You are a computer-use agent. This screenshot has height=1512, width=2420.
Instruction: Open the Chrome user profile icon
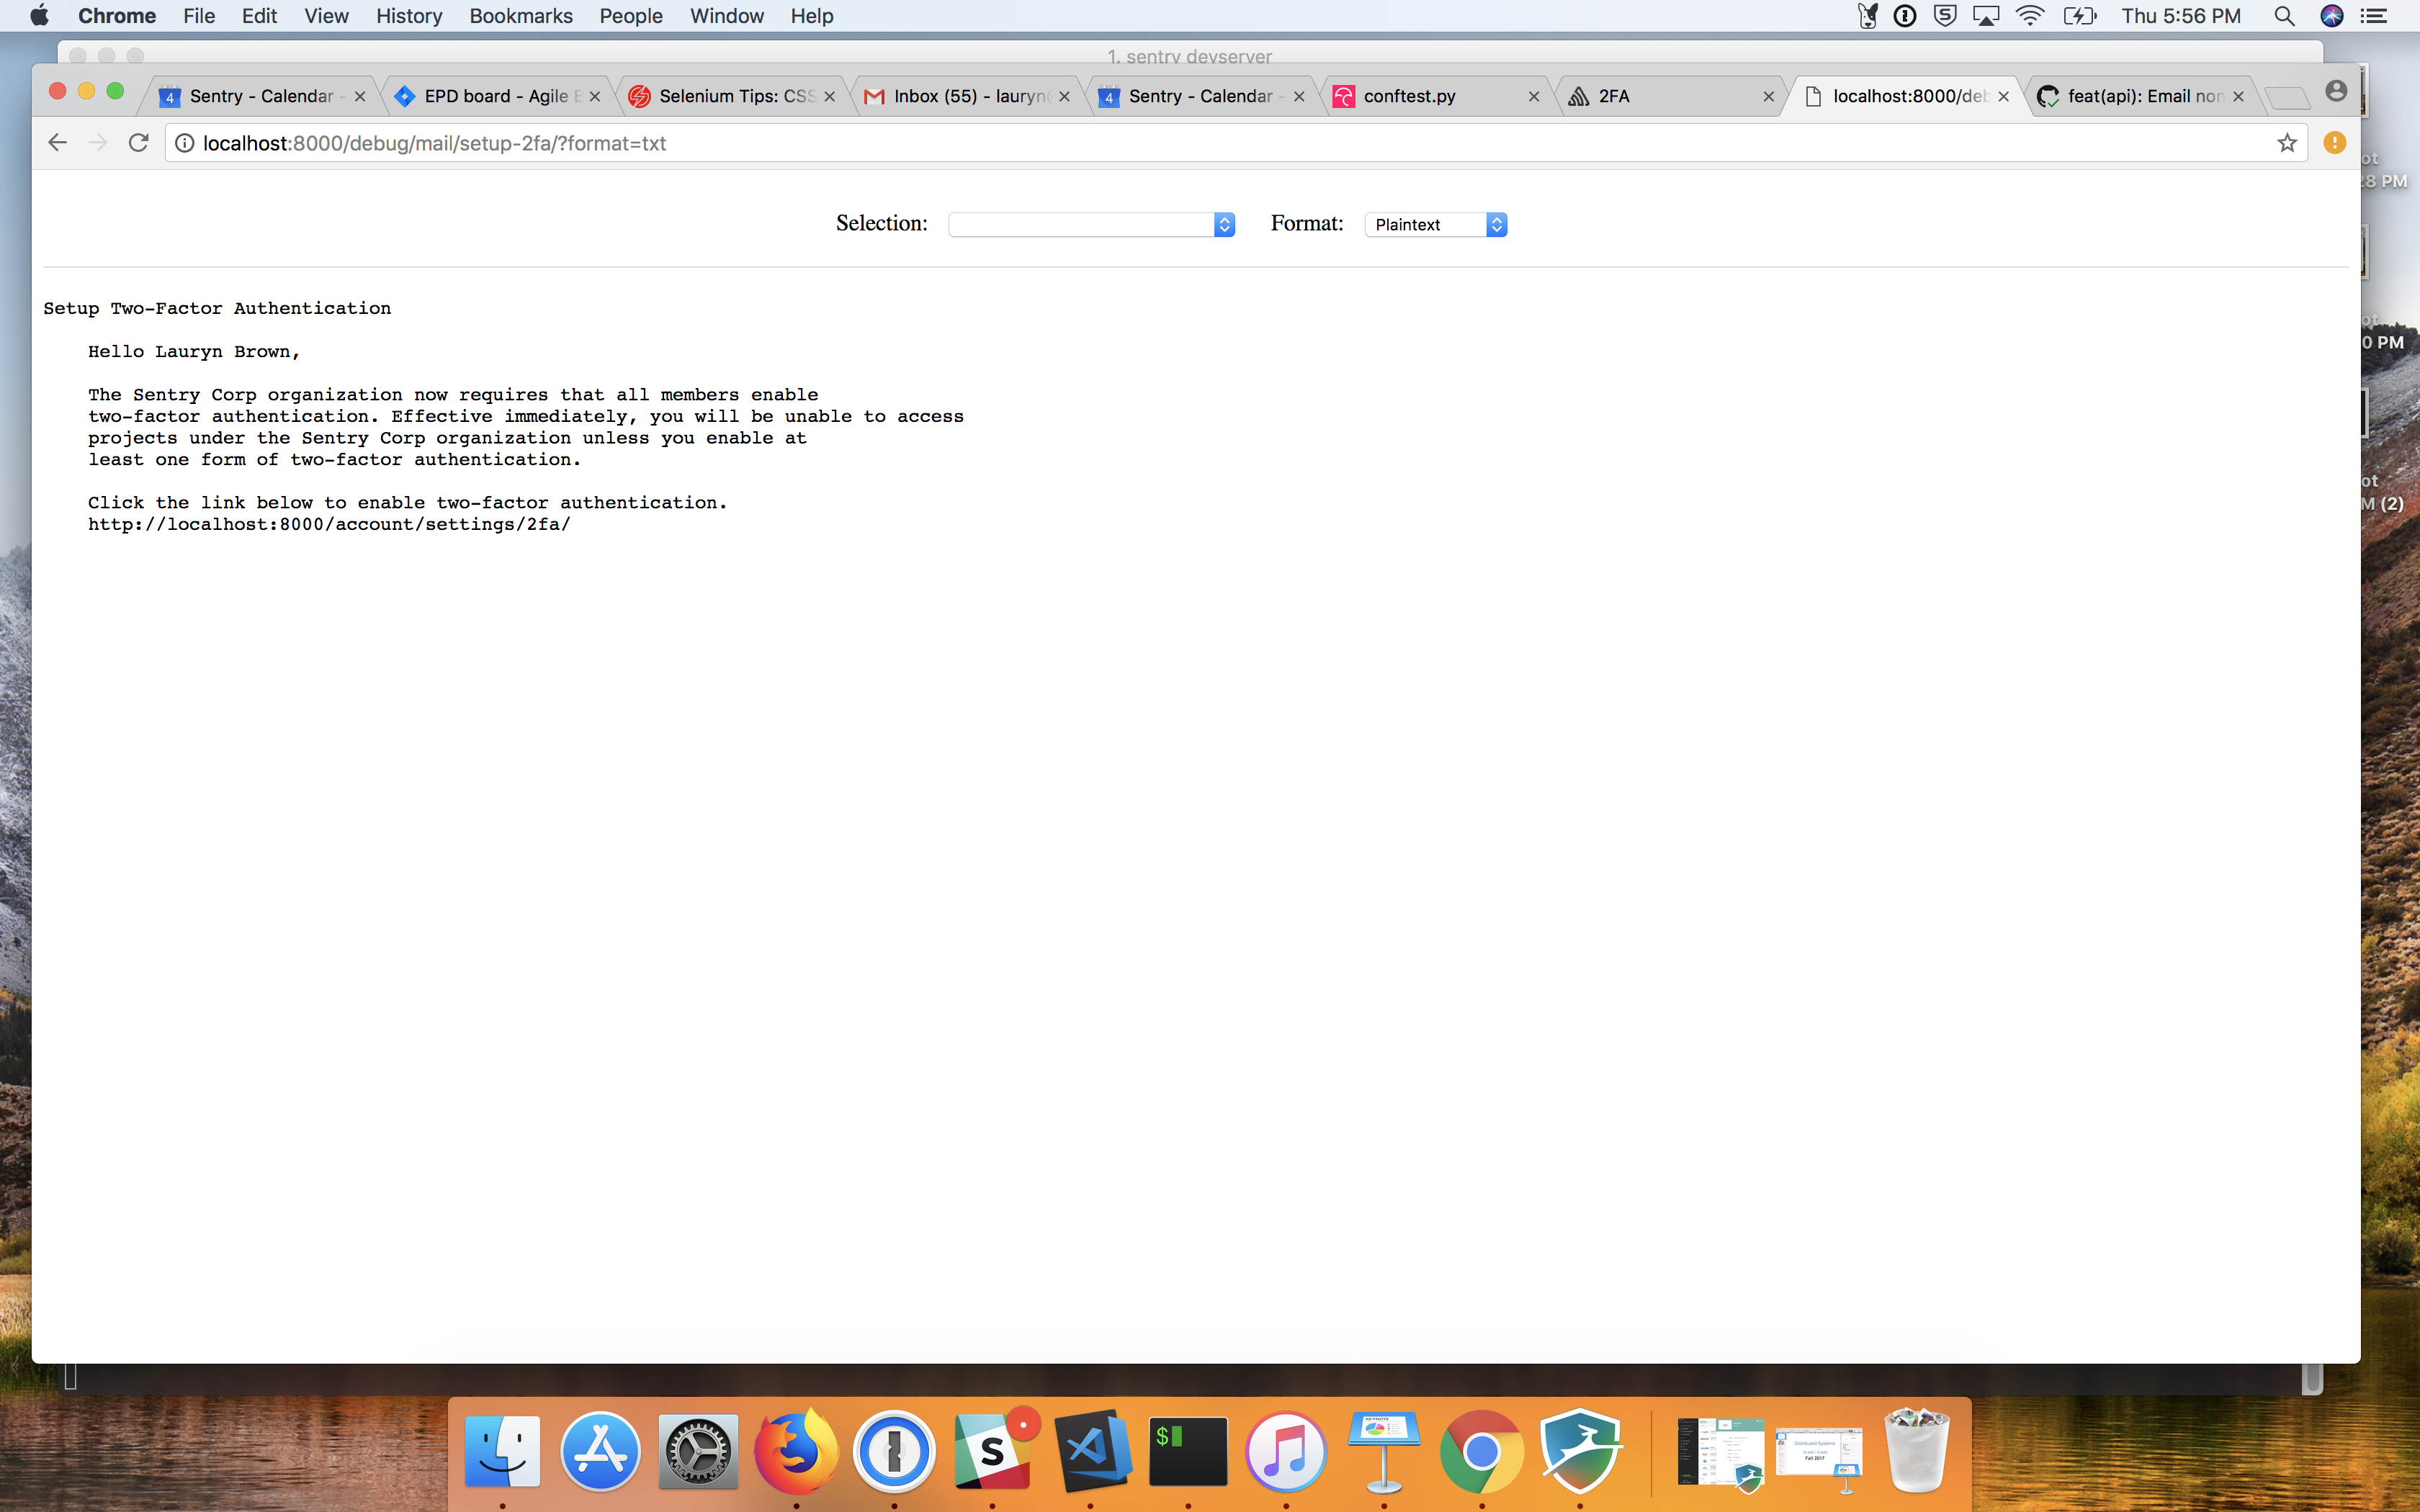2335,91
